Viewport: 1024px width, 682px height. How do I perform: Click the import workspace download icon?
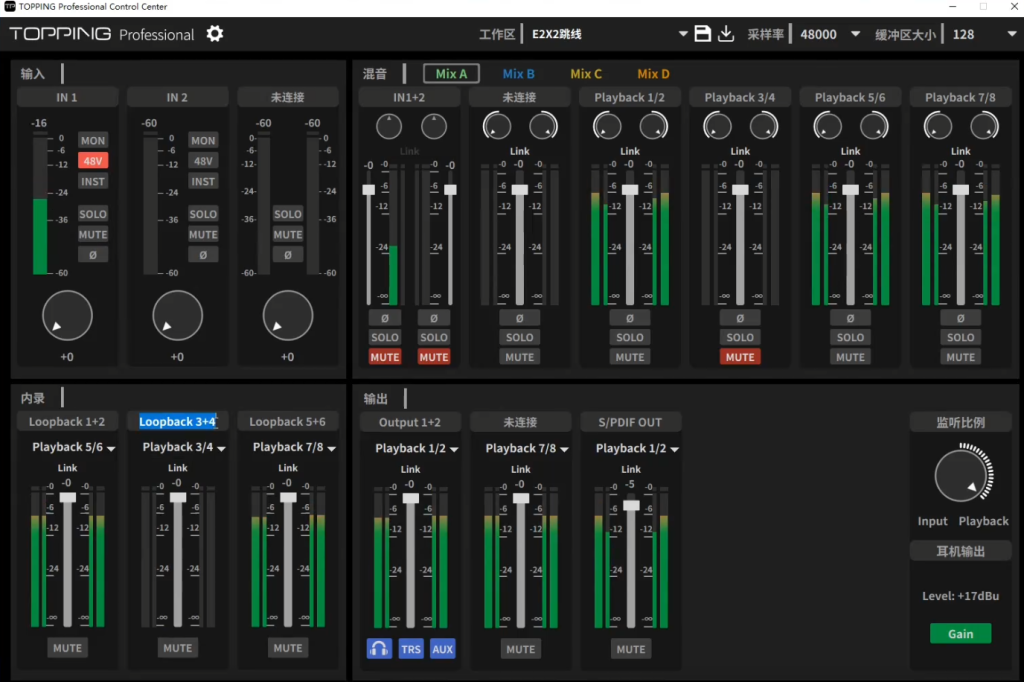pyautogui.click(x=726, y=34)
